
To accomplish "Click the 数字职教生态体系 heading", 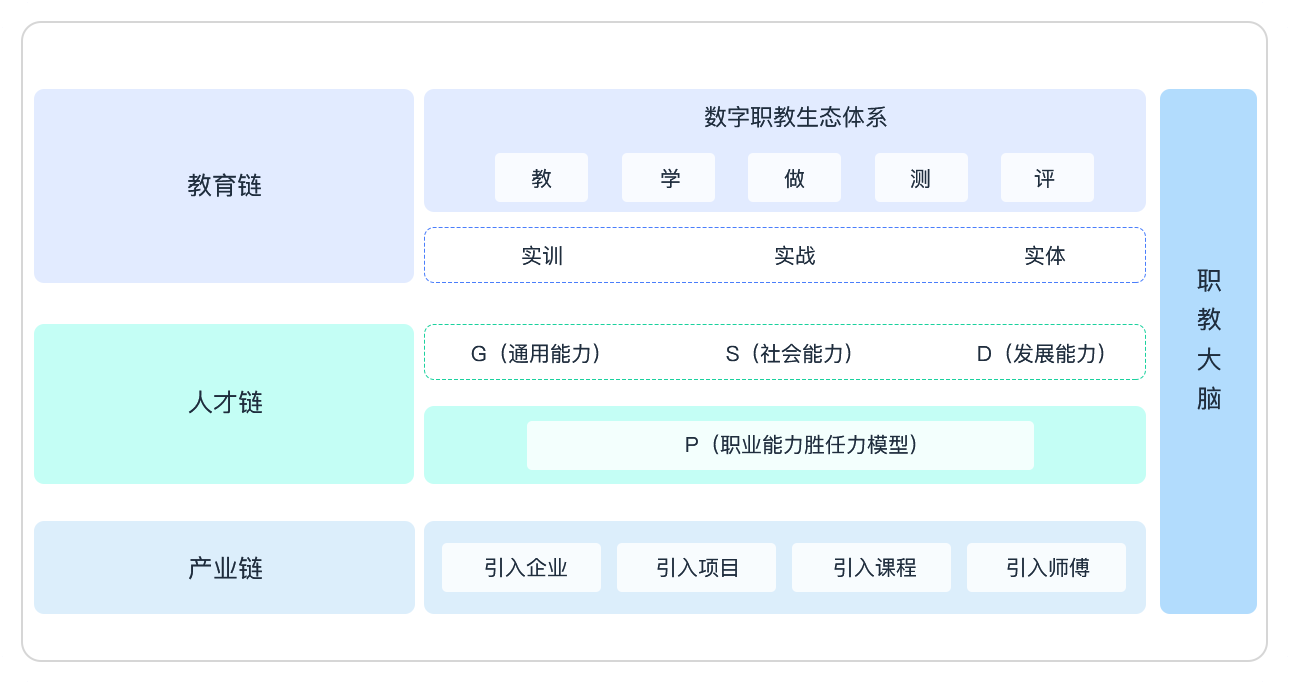I will pos(795,118).
